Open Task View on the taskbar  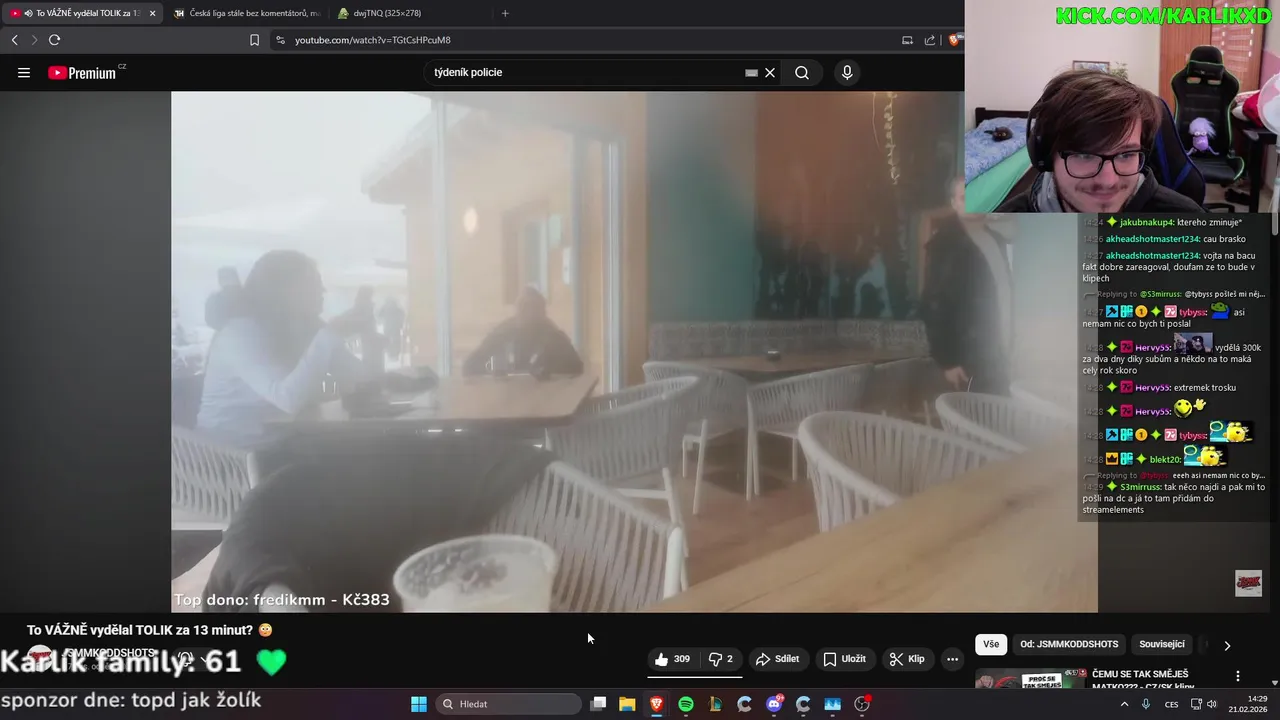tap(598, 704)
